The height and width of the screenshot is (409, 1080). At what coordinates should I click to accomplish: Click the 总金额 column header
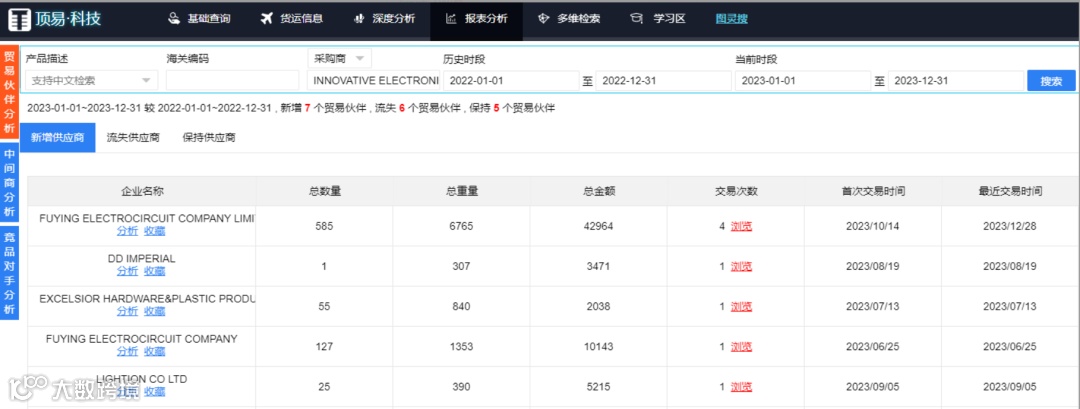click(x=599, y=191)
